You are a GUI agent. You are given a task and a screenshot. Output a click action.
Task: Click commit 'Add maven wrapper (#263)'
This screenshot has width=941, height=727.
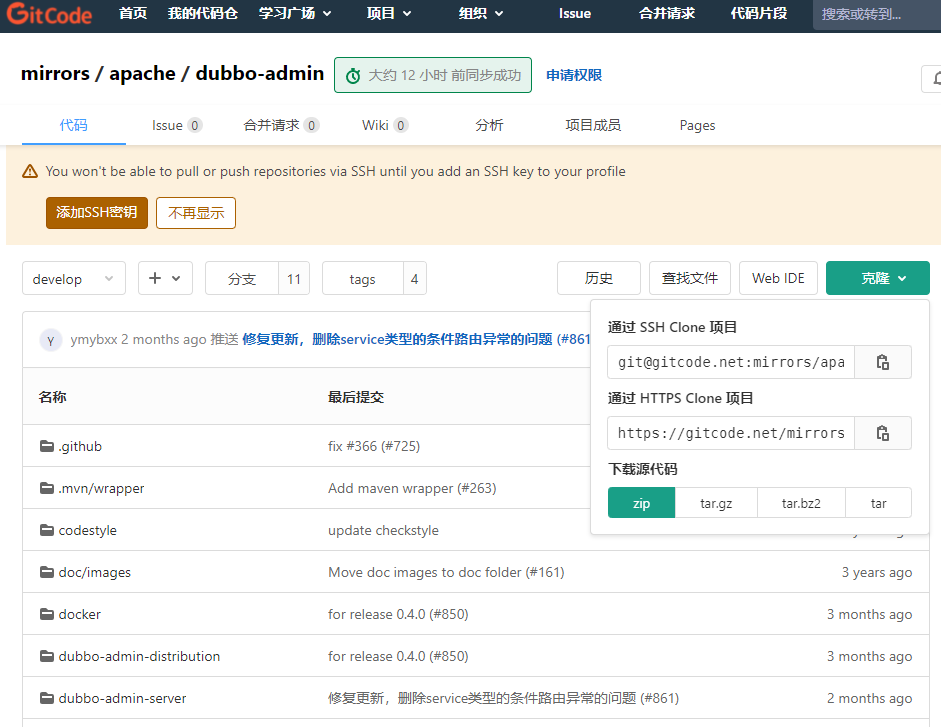click(412, 488)
